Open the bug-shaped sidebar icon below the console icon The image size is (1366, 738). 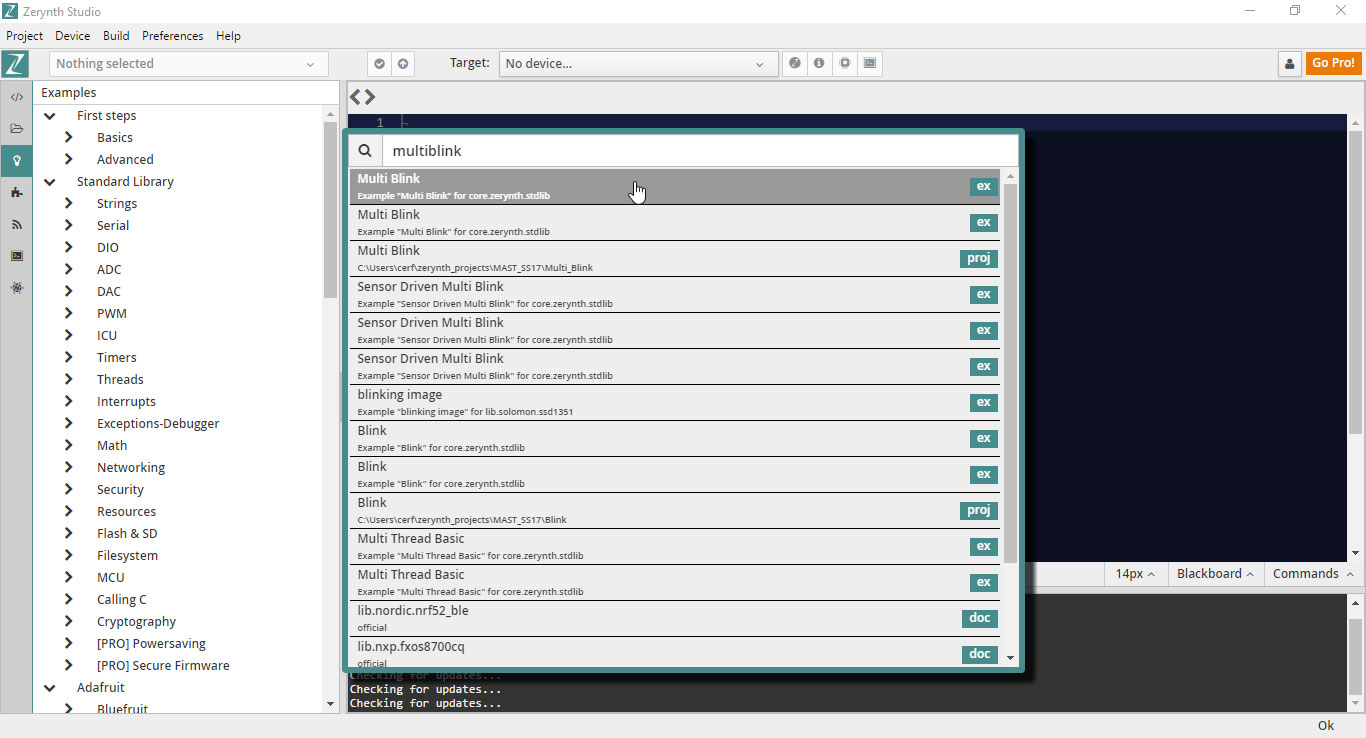click(16, 288)
